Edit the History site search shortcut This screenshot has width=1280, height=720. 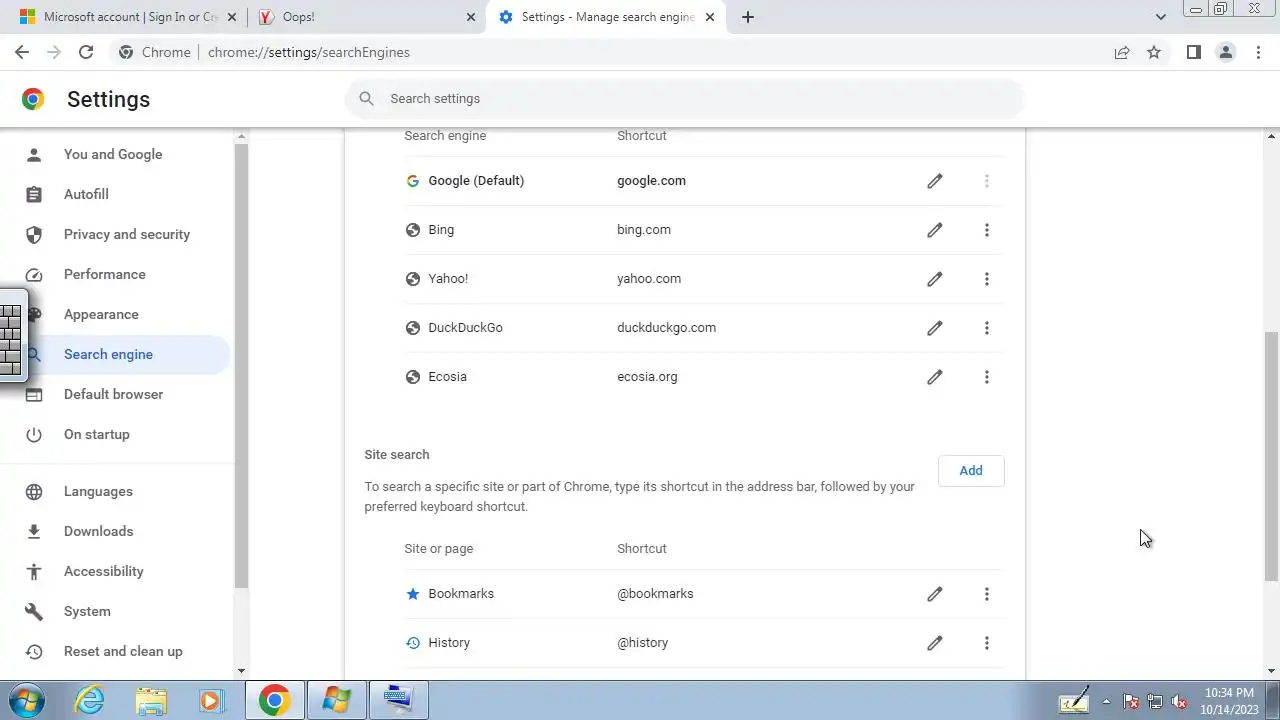[x=934, y=643]
